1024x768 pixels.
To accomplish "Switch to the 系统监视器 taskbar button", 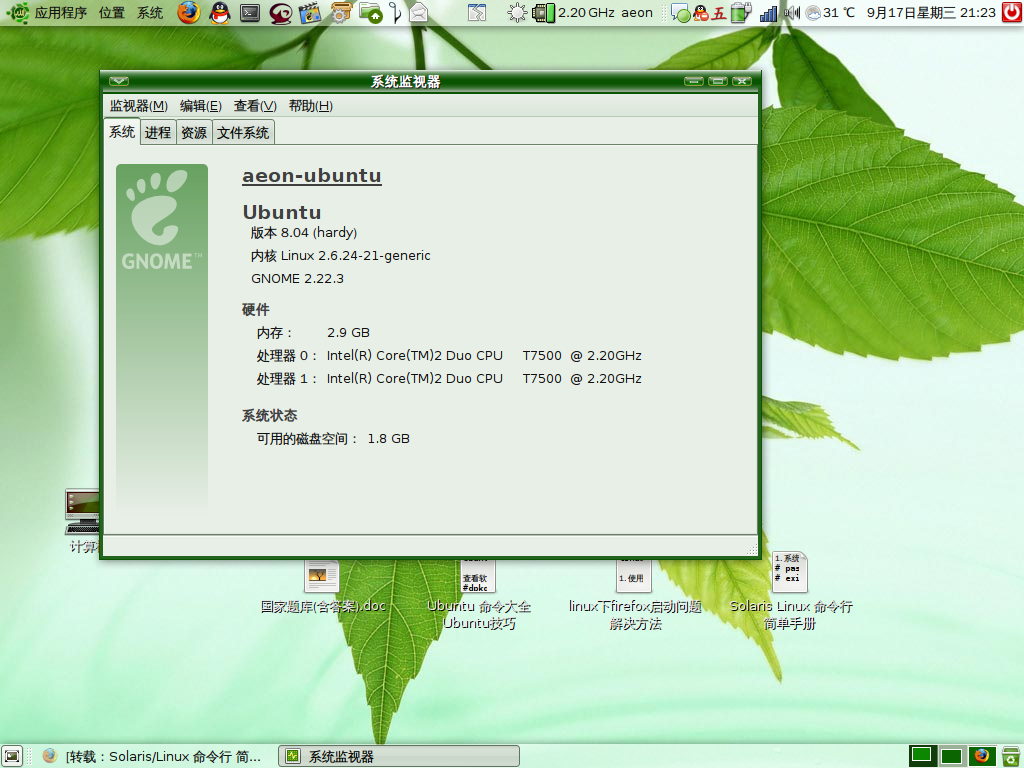I will pos(399,756).
